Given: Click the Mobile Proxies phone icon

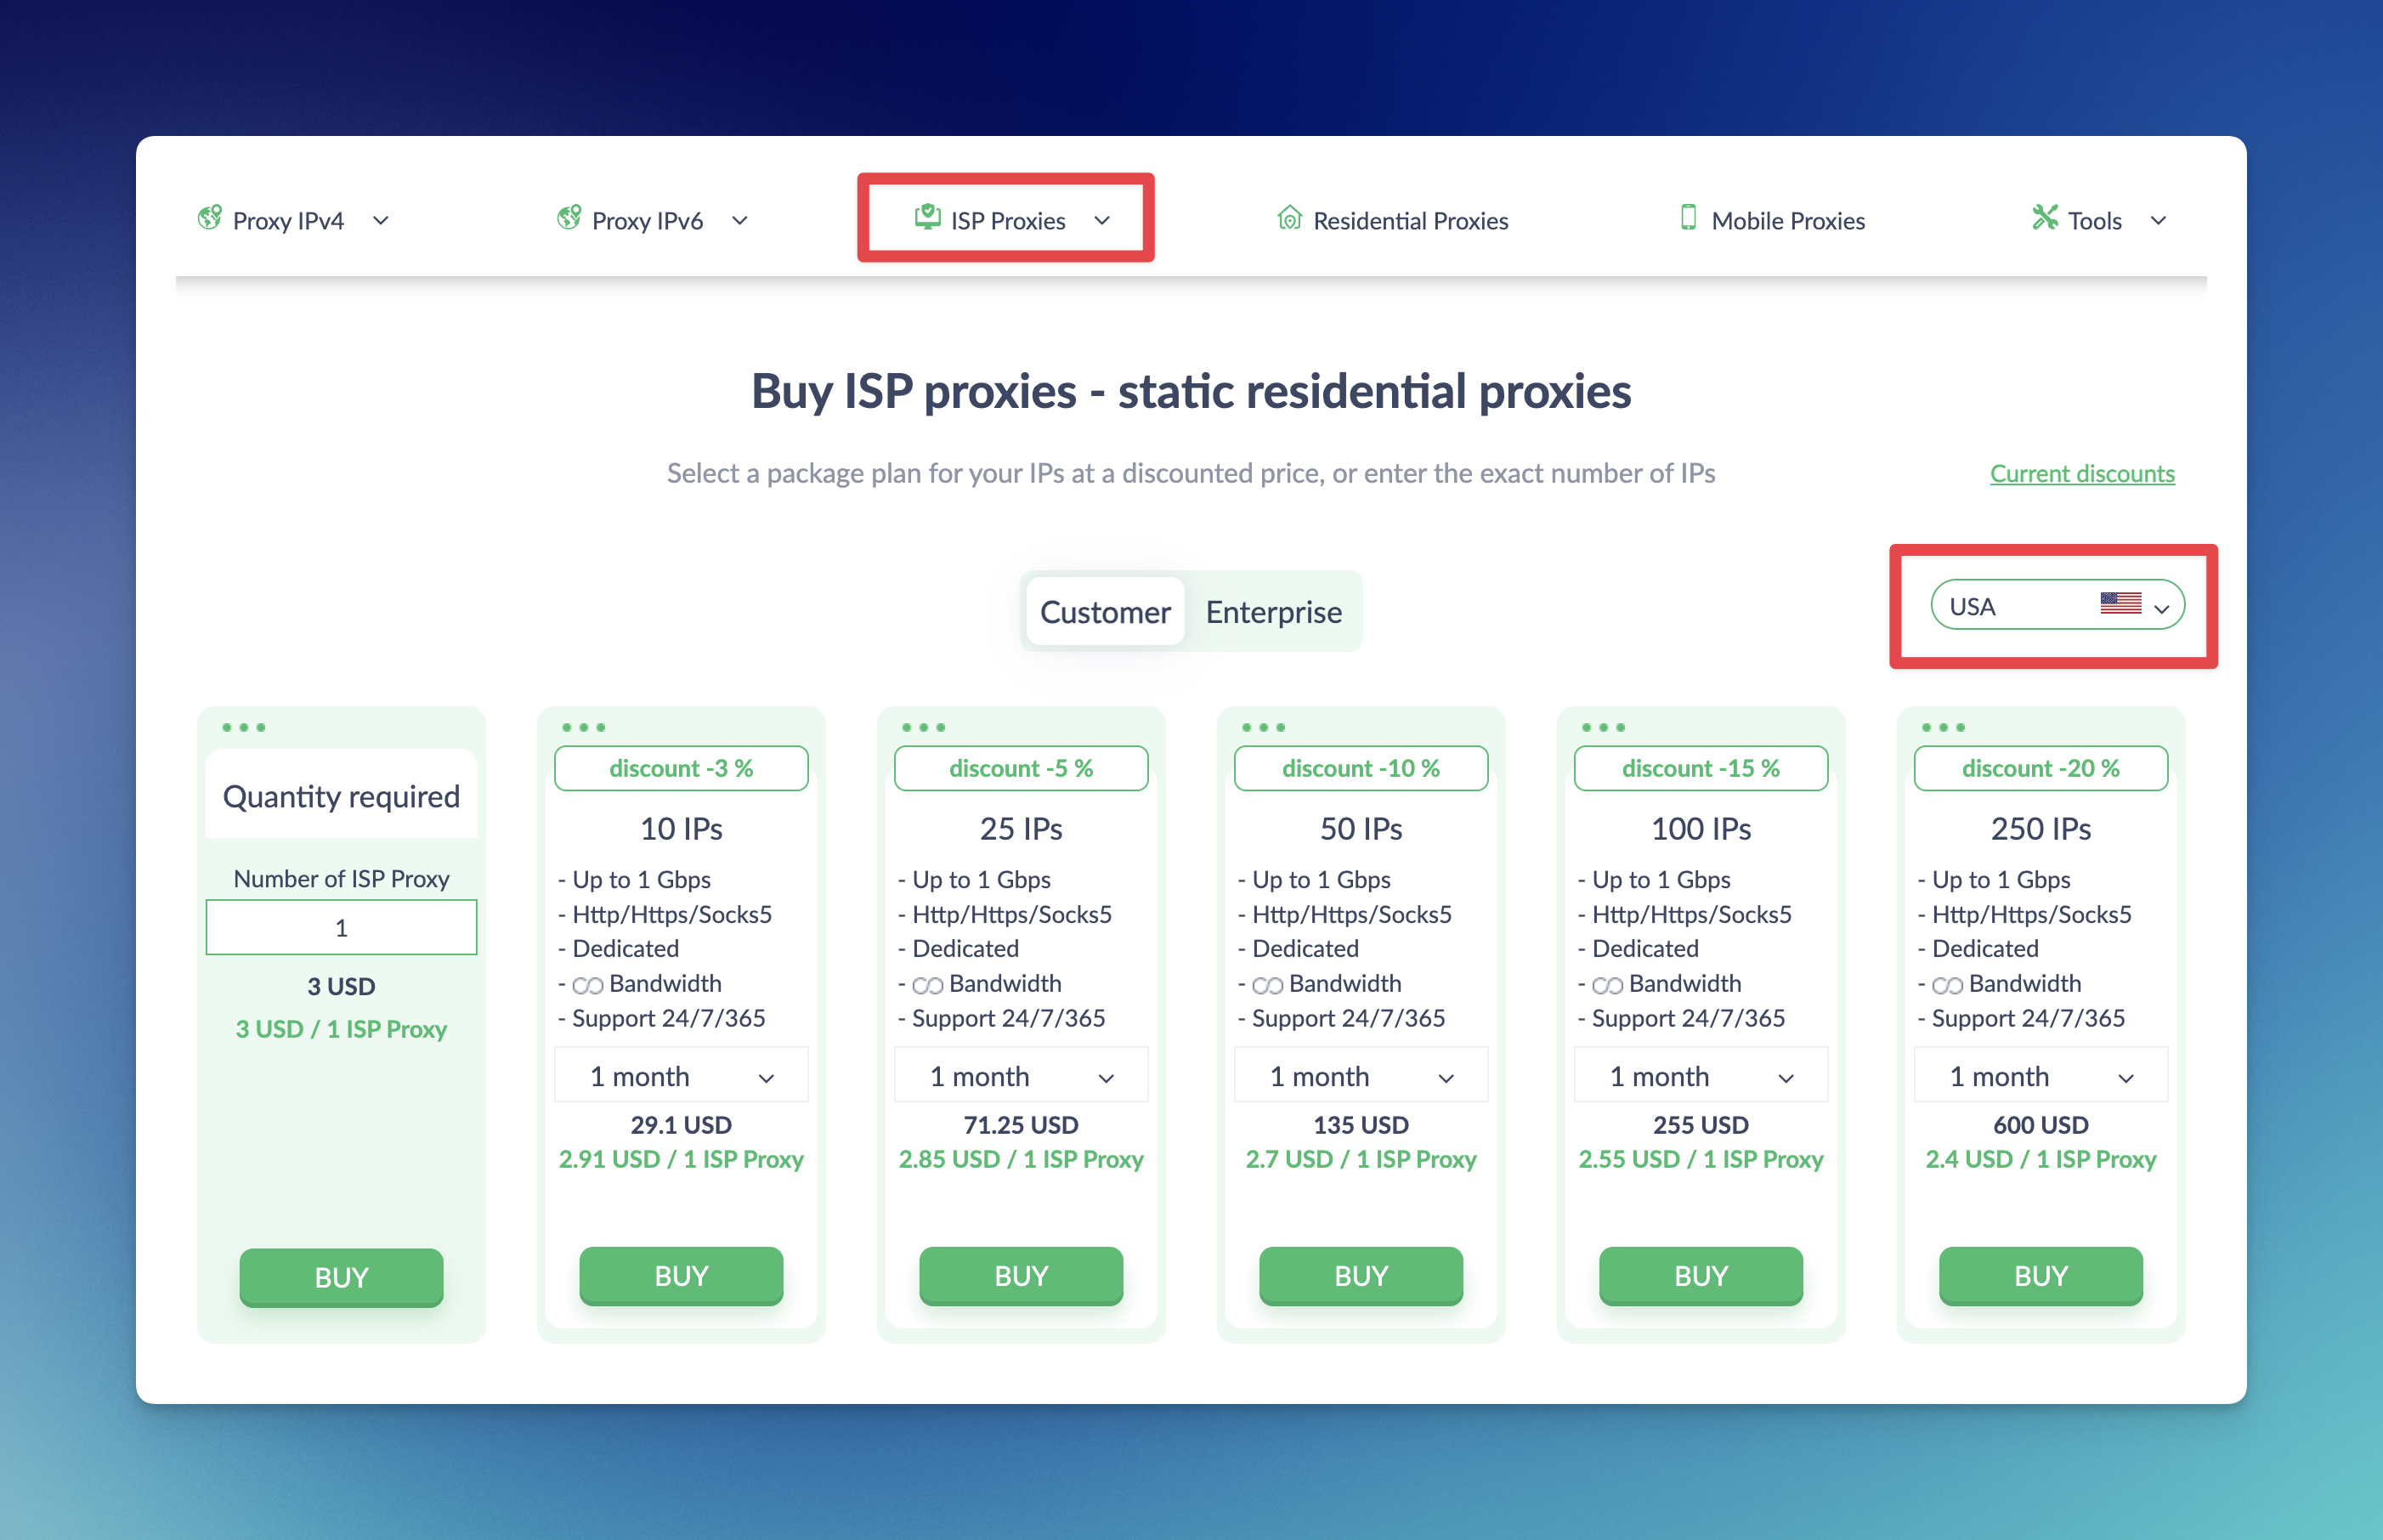Looking at the screenshot, I should pyautogui.click(x=1688, y=218).
